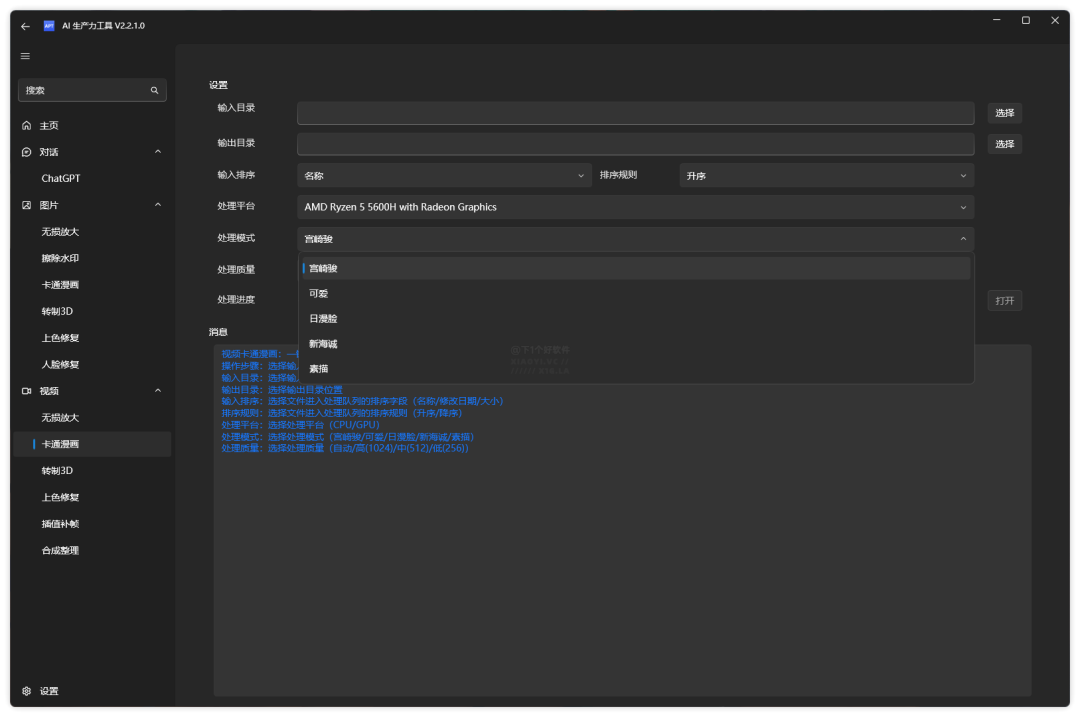Click the search magnifier icon
The image size is (1080, 717).
pos(154,90)
